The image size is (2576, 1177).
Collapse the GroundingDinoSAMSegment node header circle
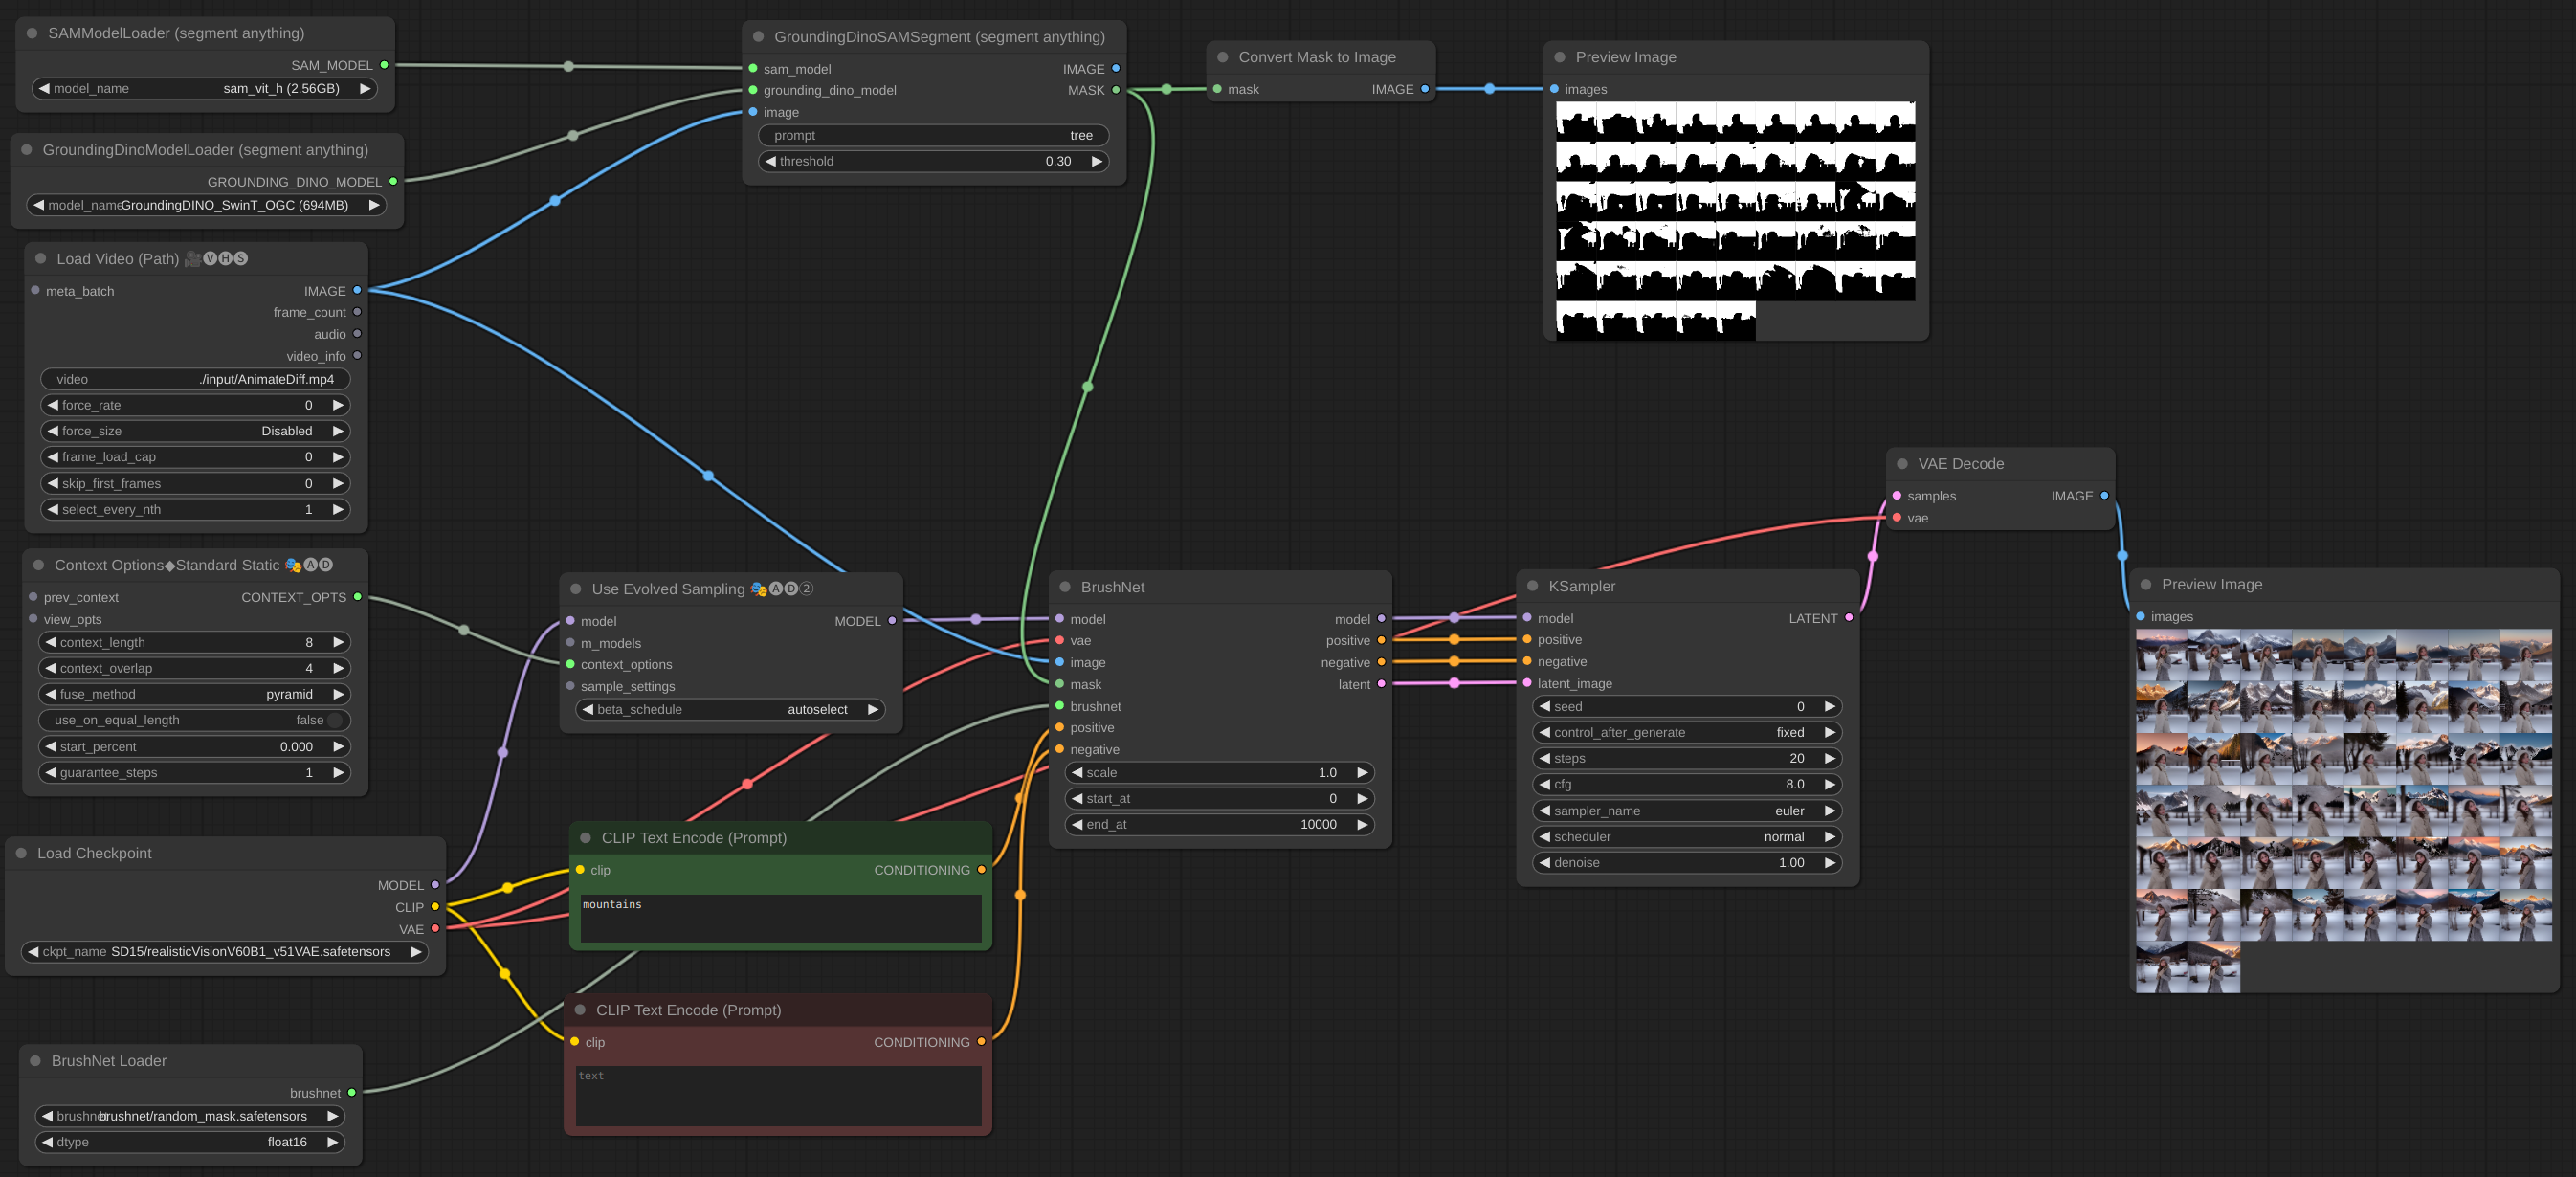(x=757, y=36)
